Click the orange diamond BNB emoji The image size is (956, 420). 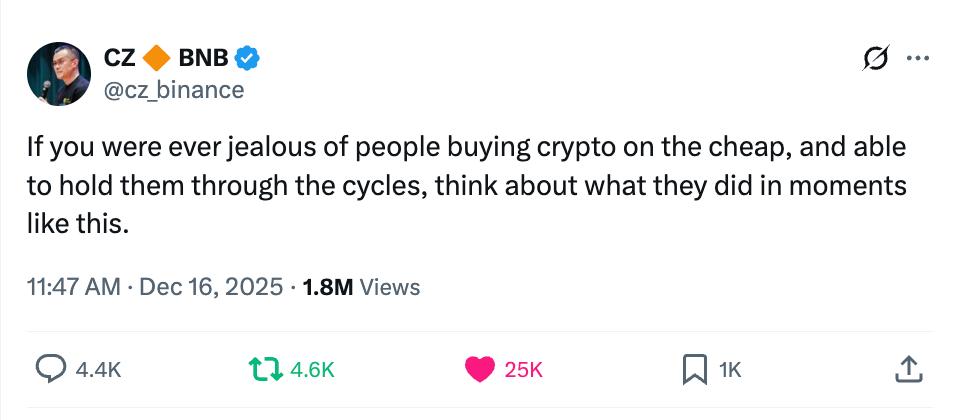pos(156,60)
